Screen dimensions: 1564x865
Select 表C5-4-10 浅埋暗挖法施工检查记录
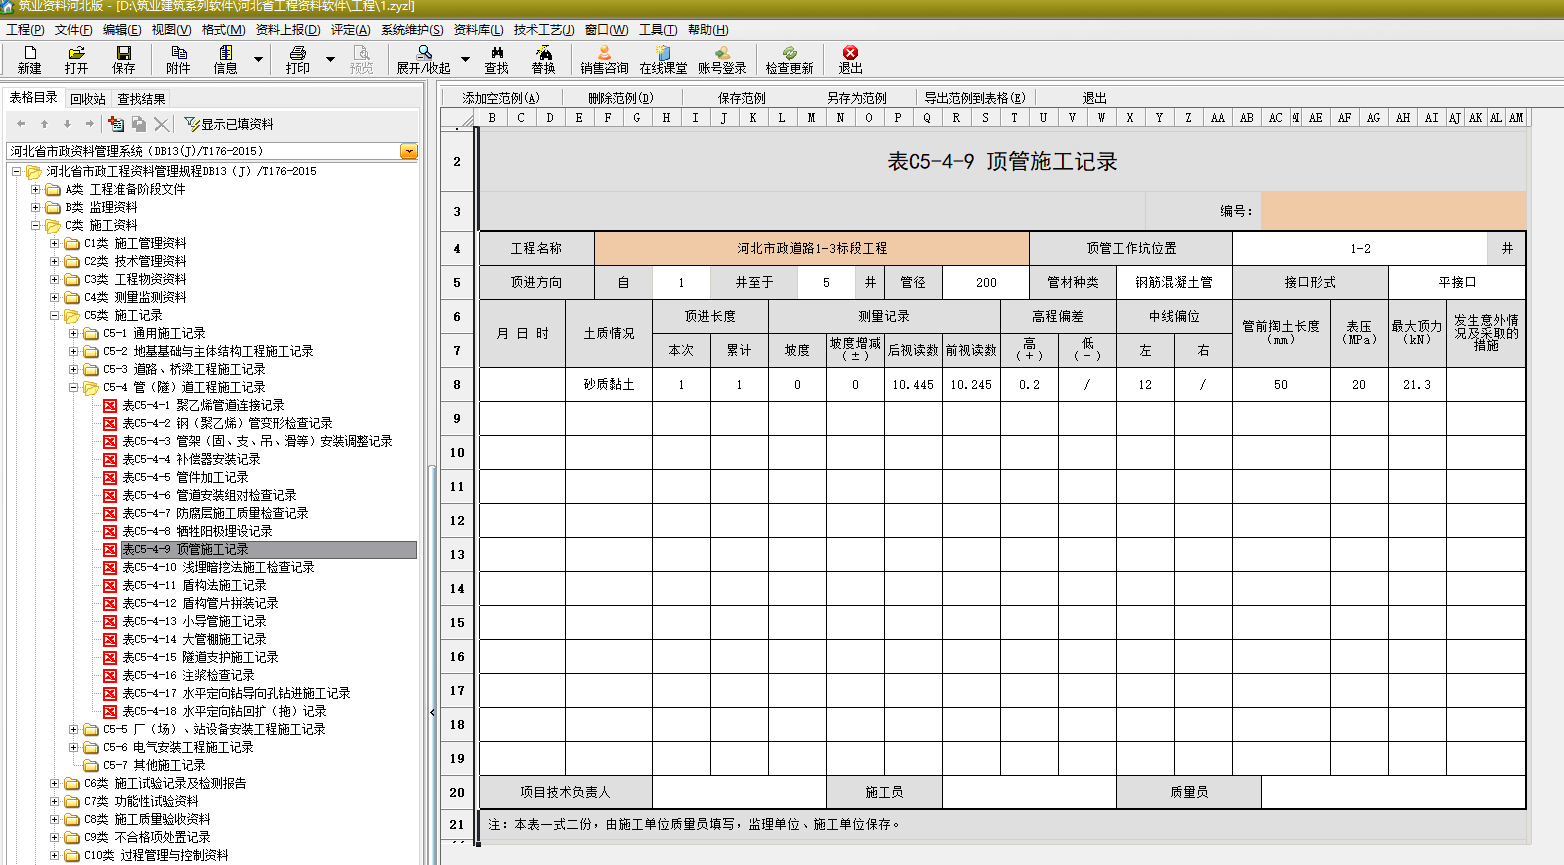tap(218, 567)
